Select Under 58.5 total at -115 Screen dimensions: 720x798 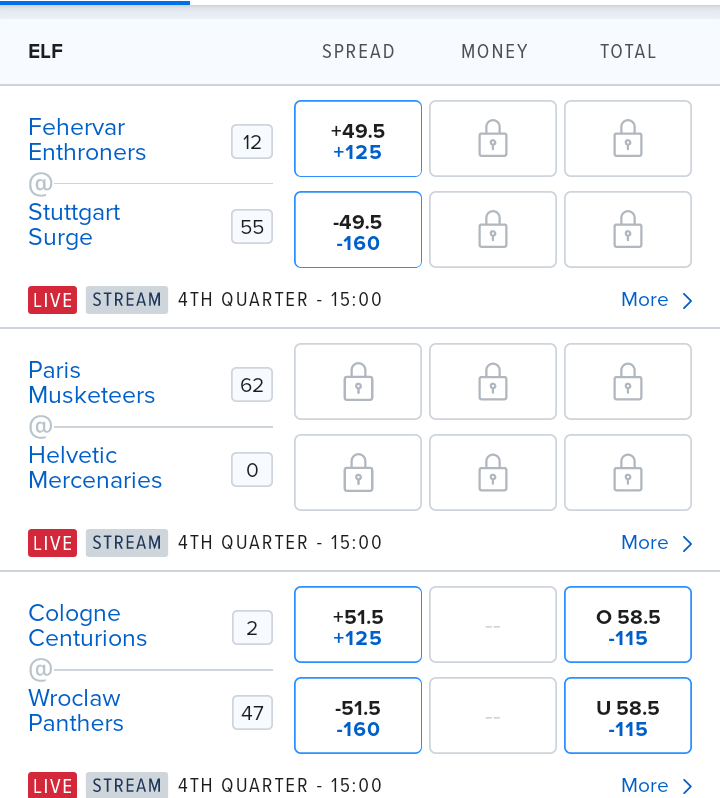pos(627,716)
